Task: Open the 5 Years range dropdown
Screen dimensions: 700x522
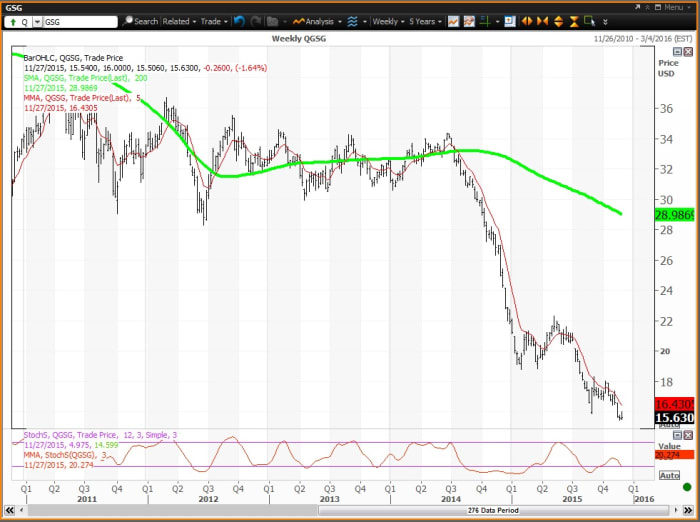Action: click(x=425, y=21)
